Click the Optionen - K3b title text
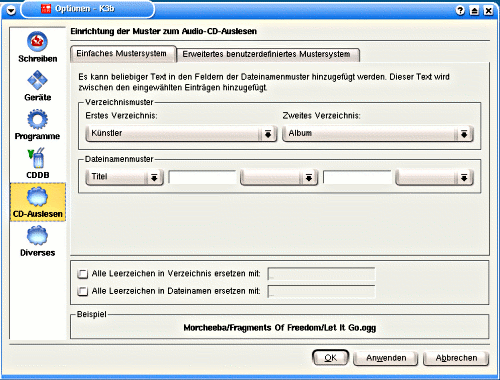 click(85, 9)
